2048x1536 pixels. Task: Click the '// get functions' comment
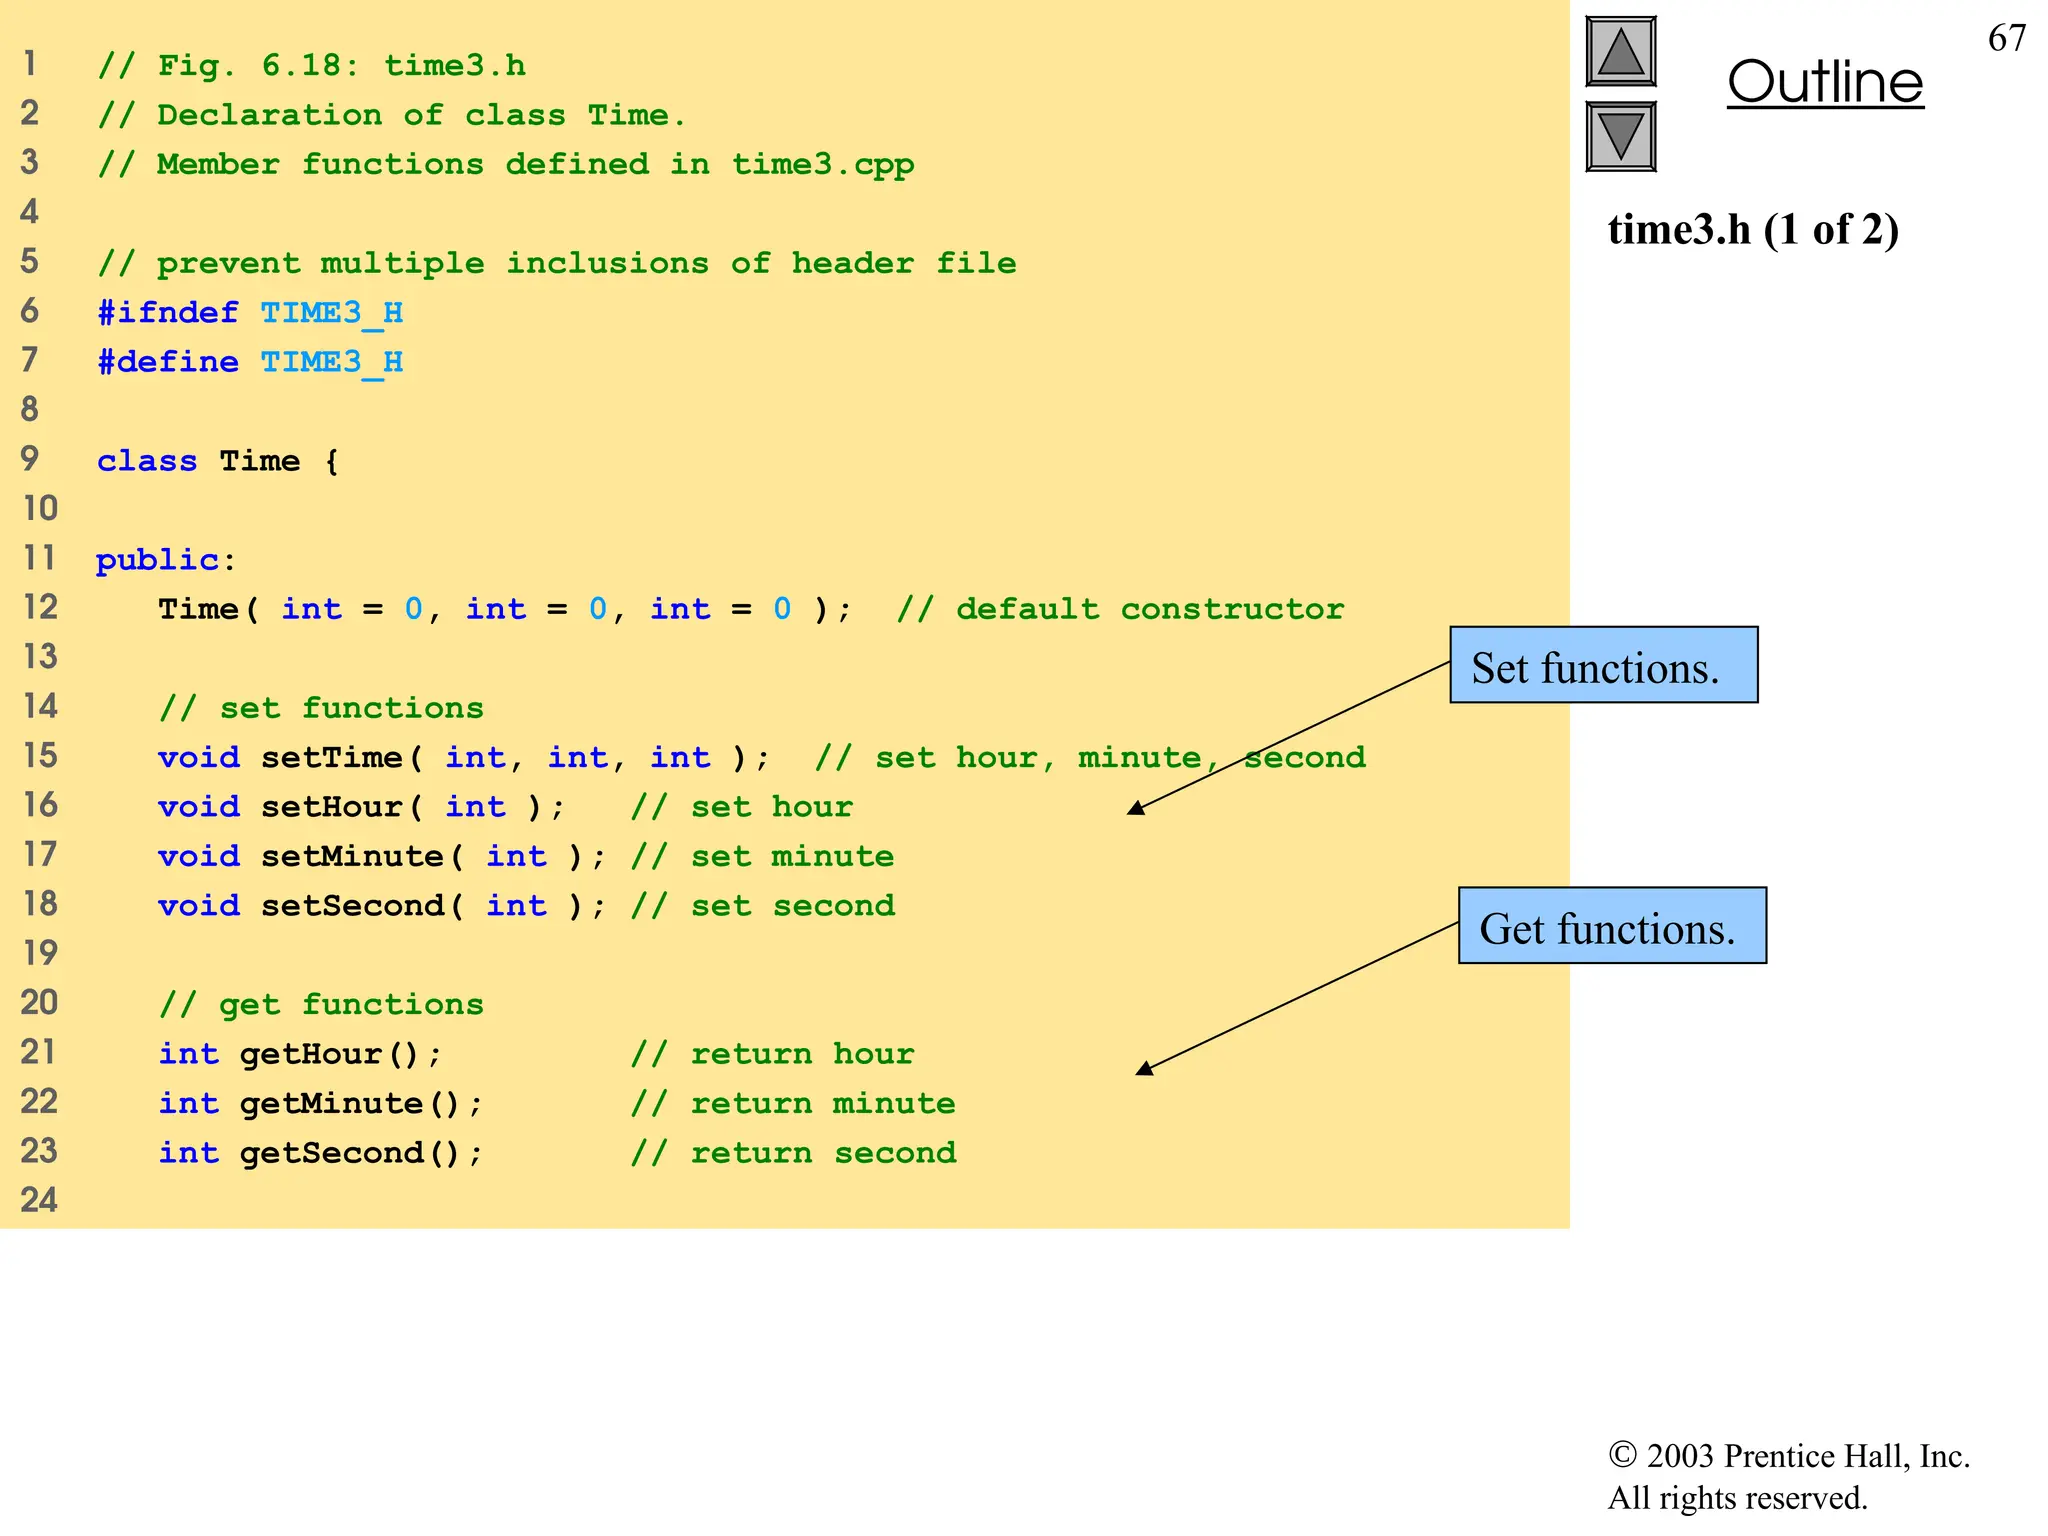point(321,1004)
